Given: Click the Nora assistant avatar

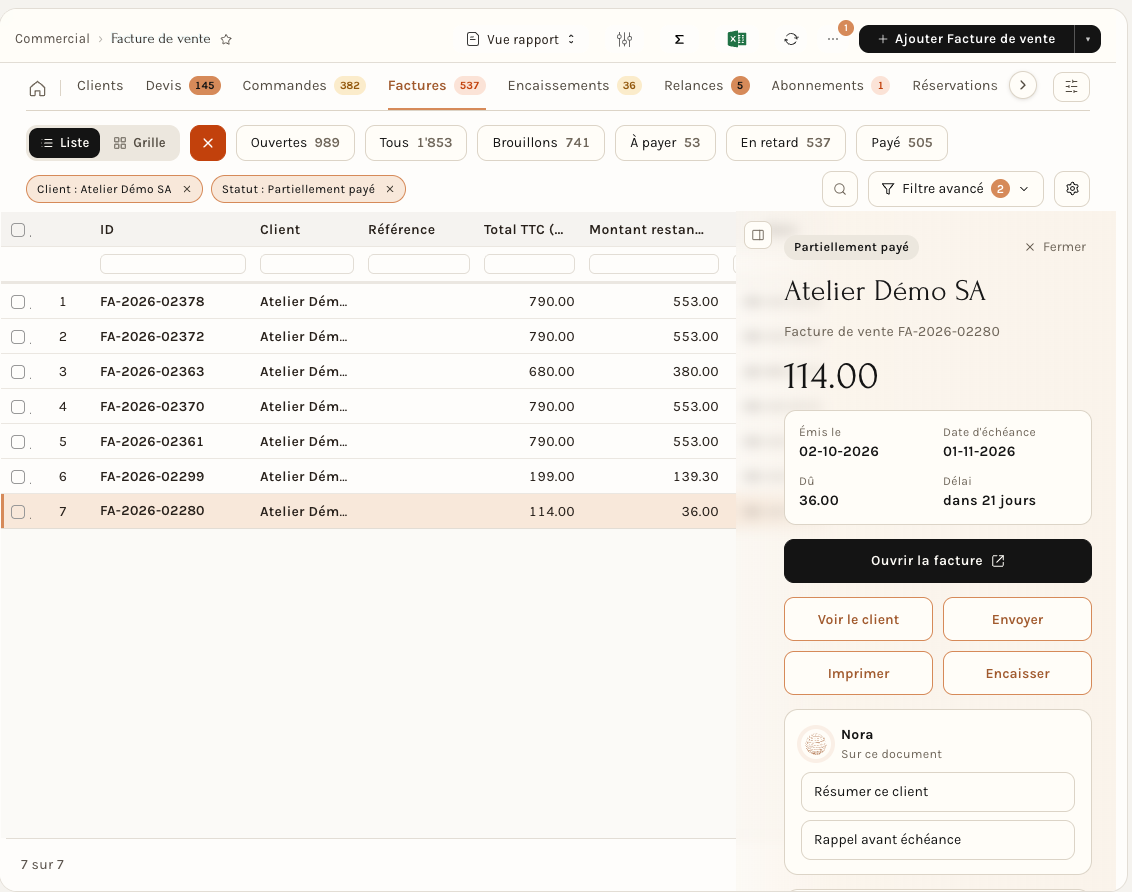Looking at the screenshot, I should 816,743.
